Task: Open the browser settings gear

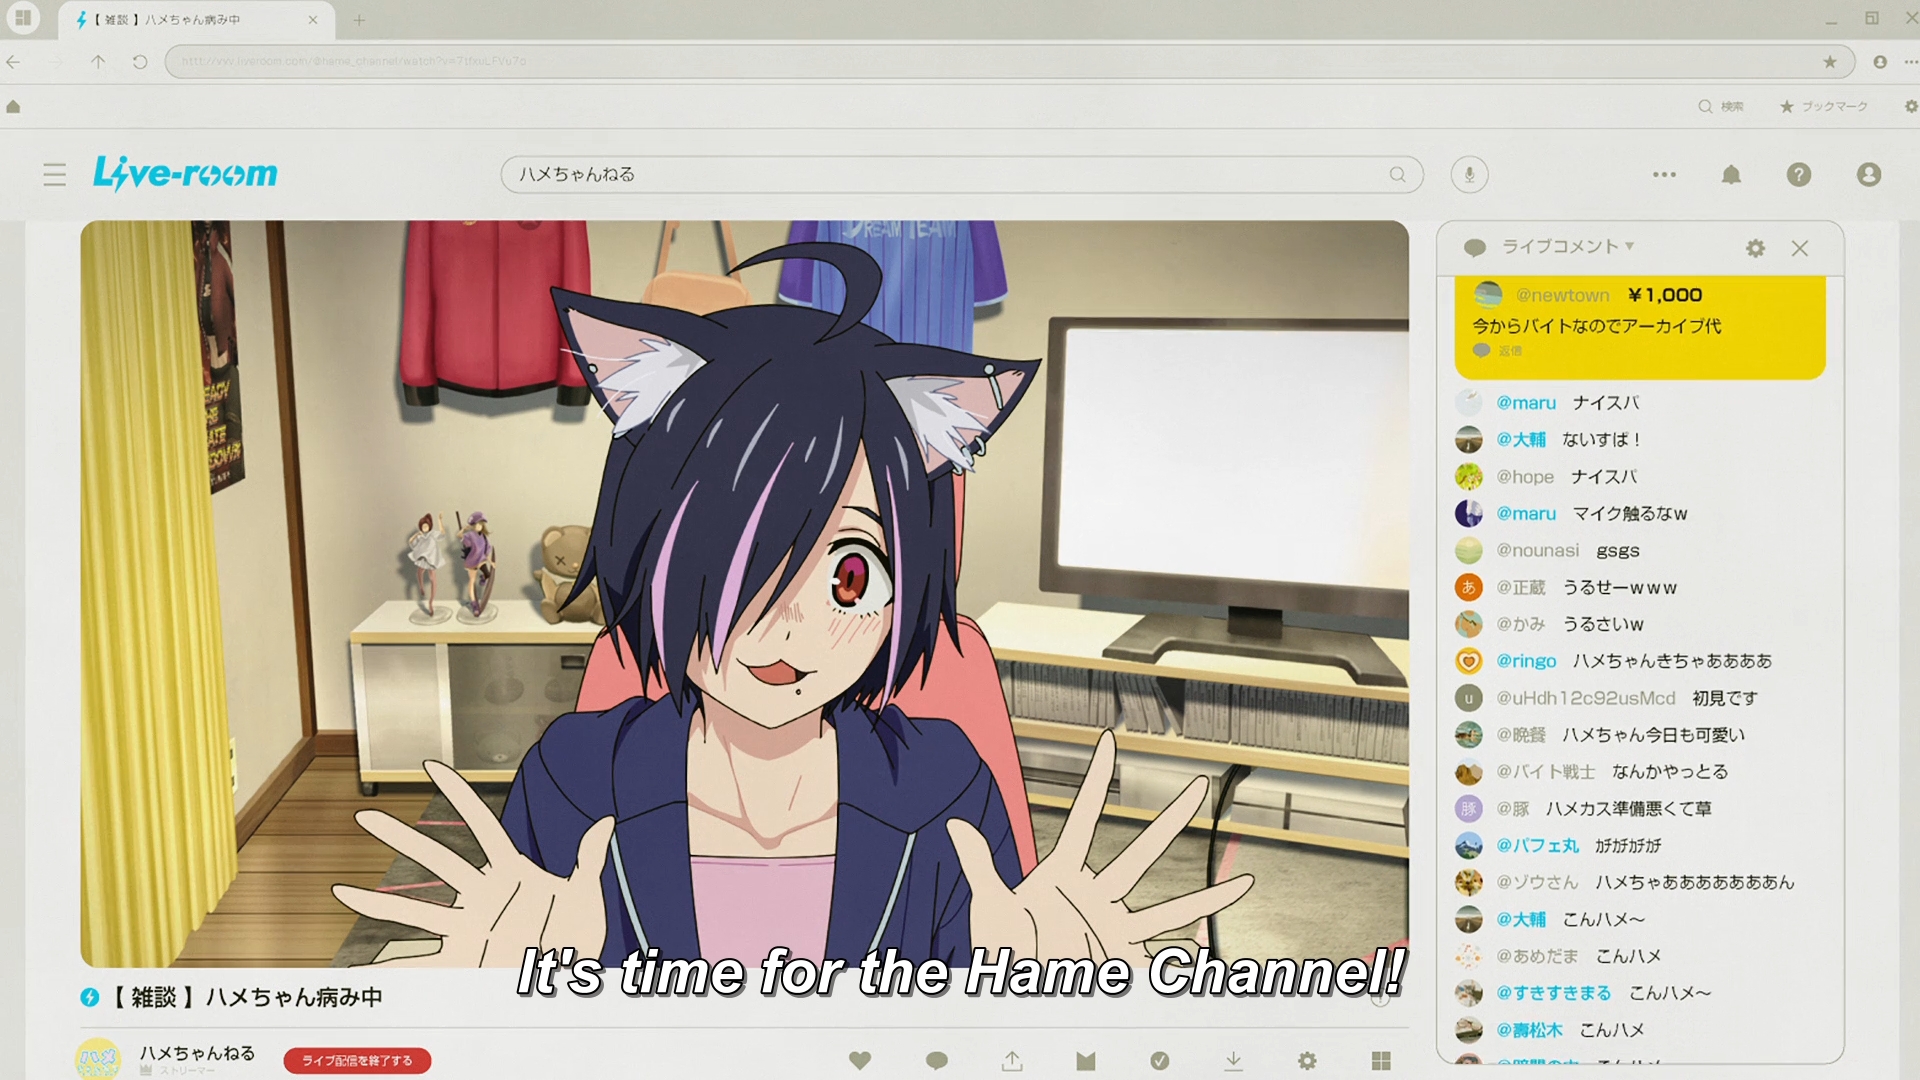Action: click(1911, 106)
